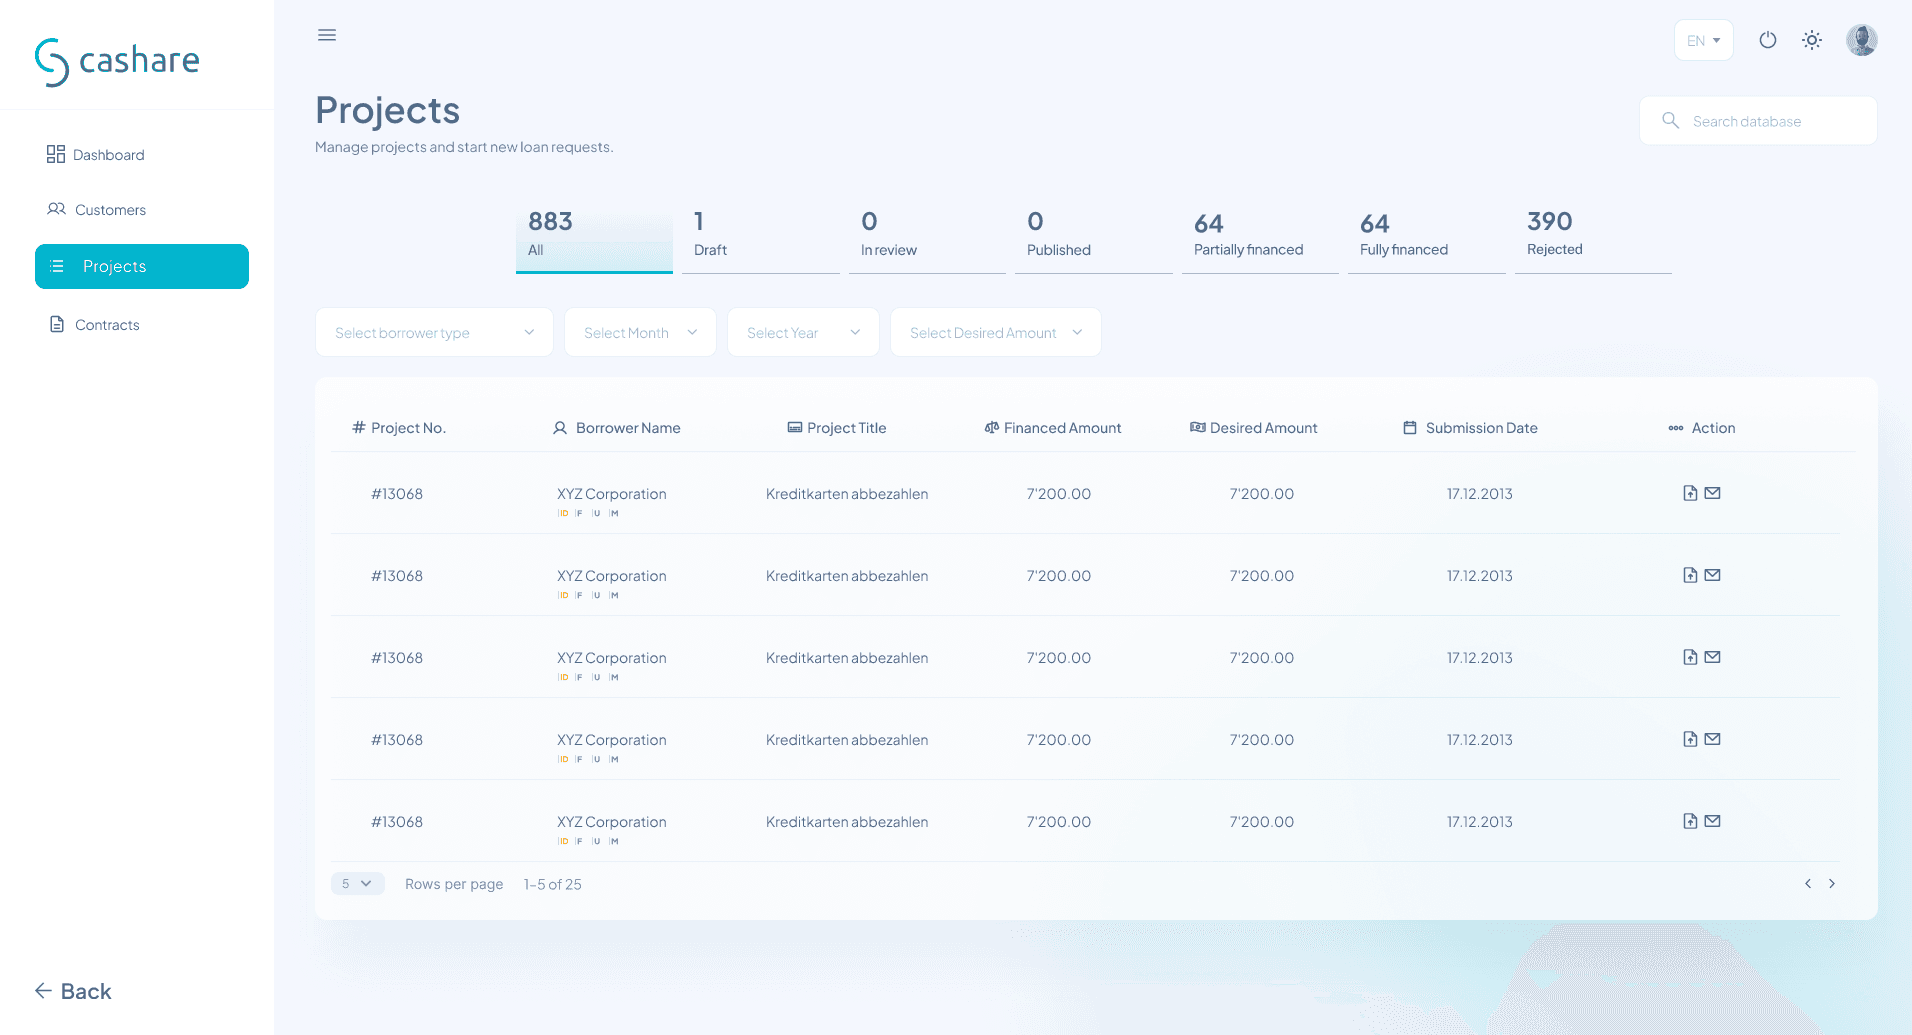Expand the Select borrower type dropdown

(x=434, y=332)
